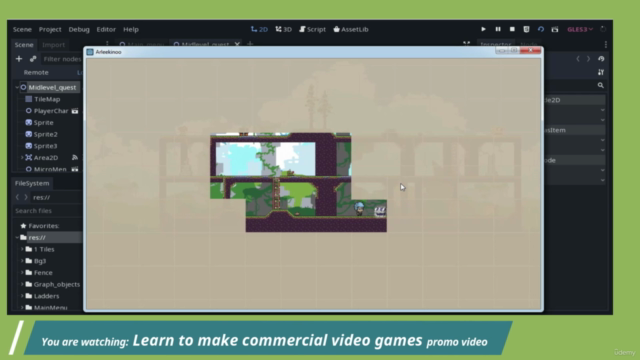
Task: Add a new node with the plus icon
Action: point(19,59)
